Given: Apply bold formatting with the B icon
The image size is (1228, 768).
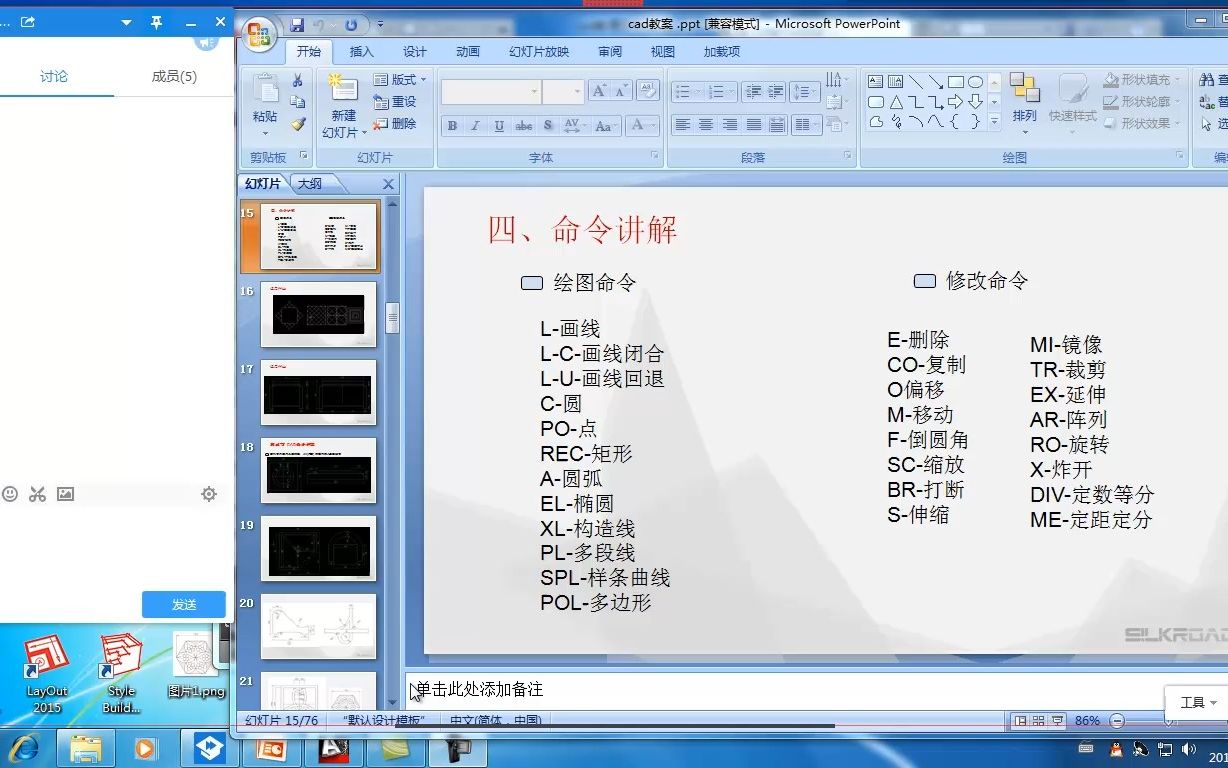Looking at the screenshot, I should coord(451,125).
